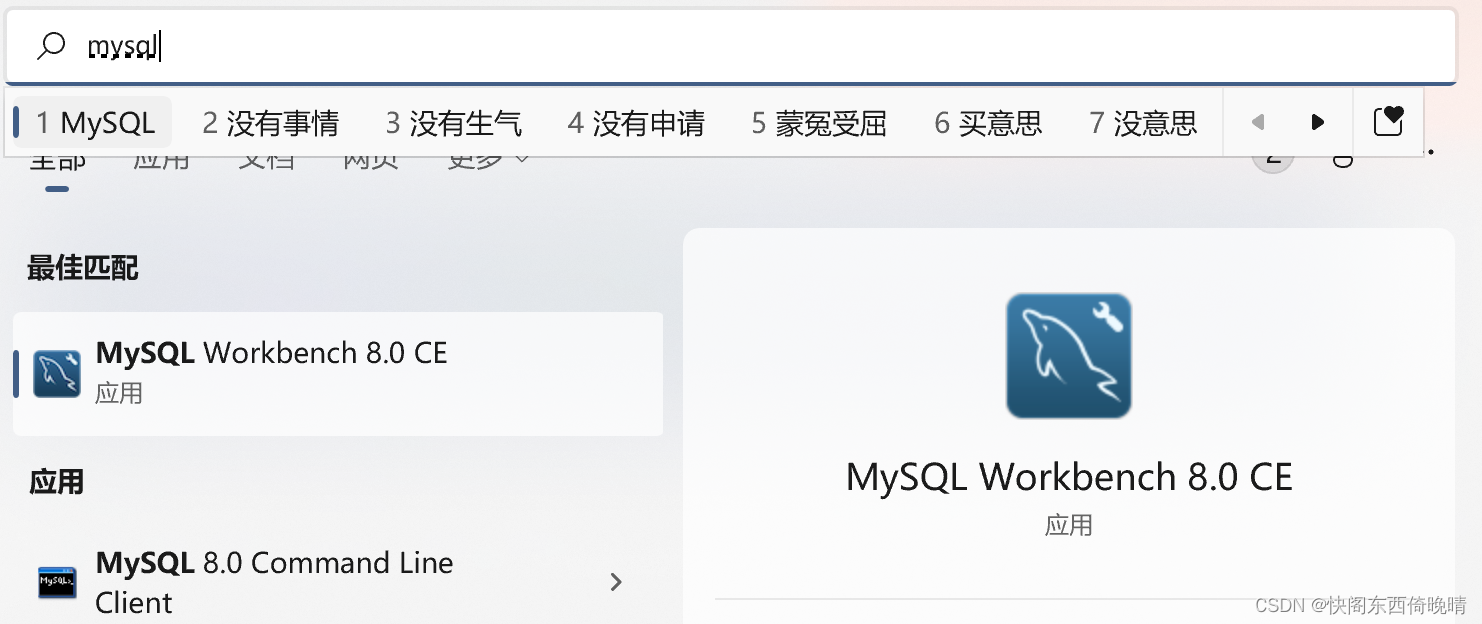Choose IME candidate 2 没有事情
The image size is (1482, 624).
pyautogui.click(x=270, y=123)
